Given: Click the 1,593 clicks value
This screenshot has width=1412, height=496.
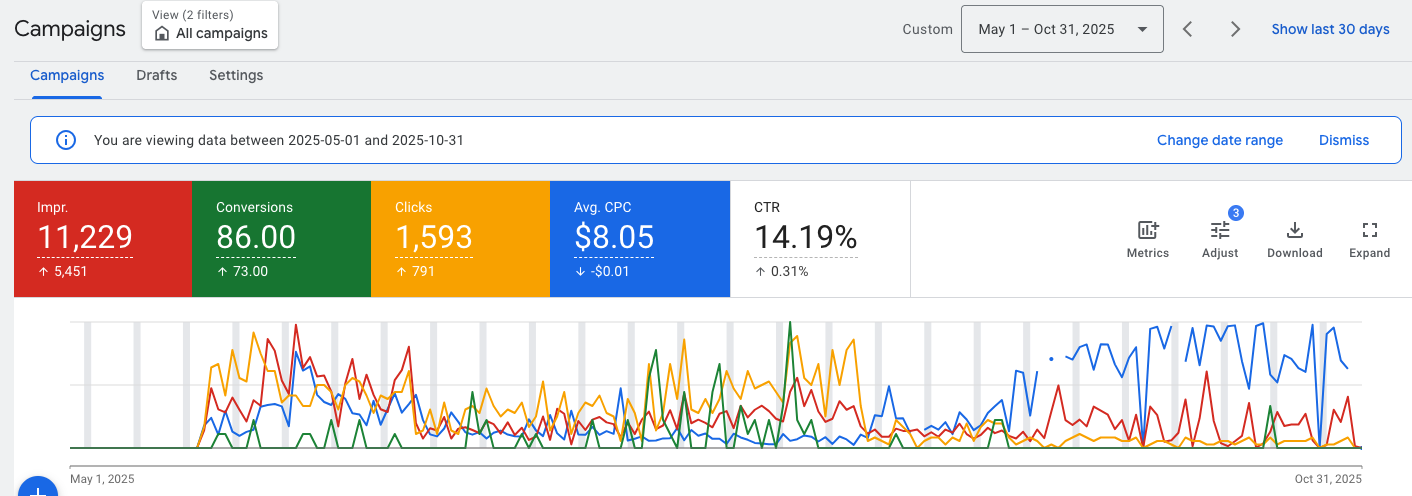Looking at the screenshot, I should point(434,237).
